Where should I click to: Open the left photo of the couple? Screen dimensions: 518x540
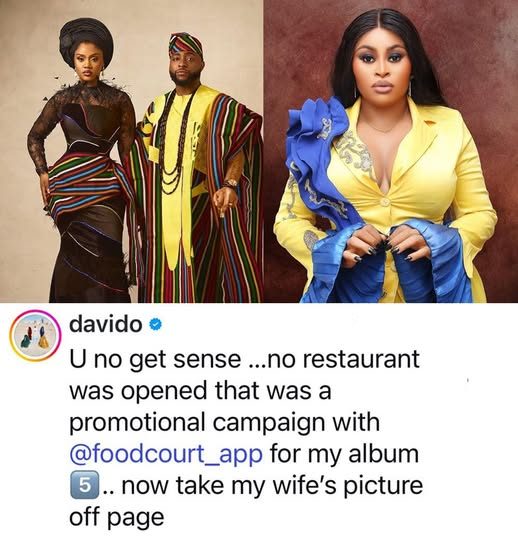tap(132, 152)
